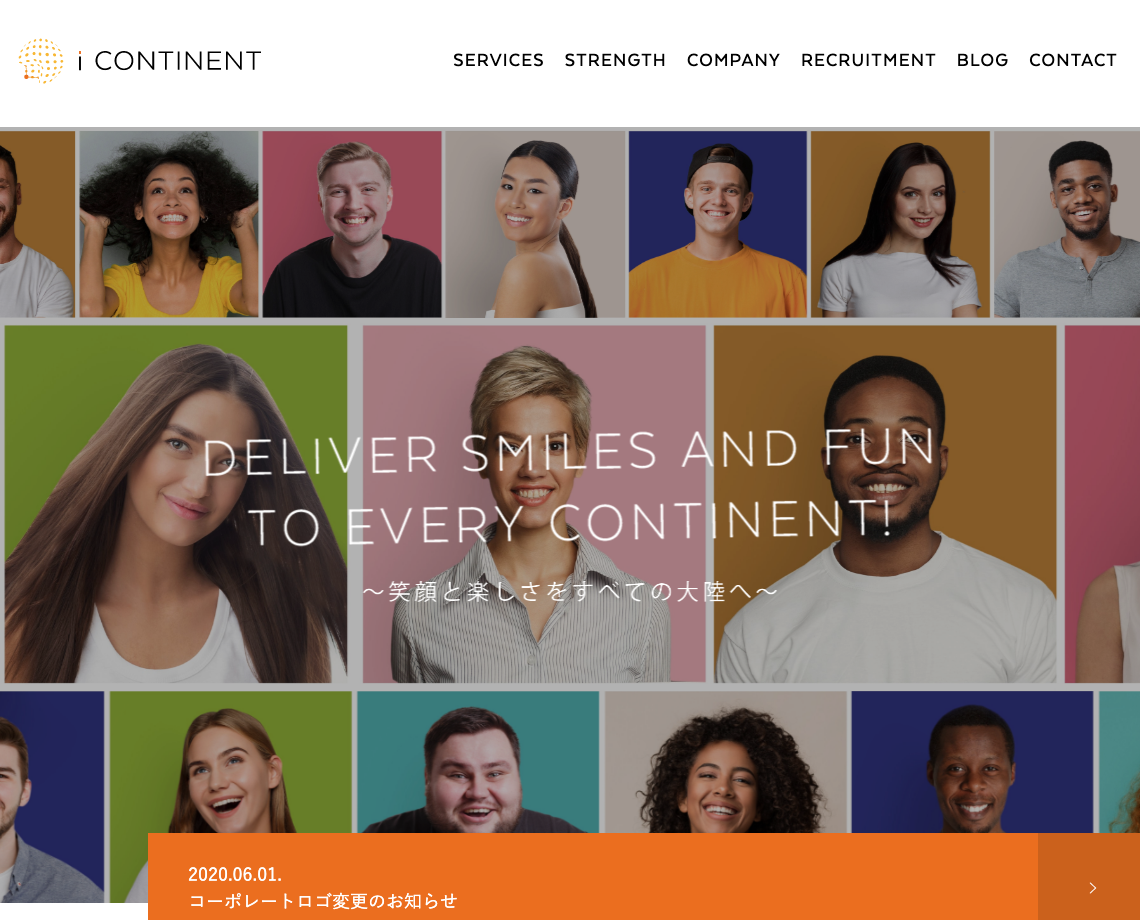The height and width of the screenshot is (920, 1140).
Task: Click the DELIVER SMILES AND FUN headline
Action: (569, 453)
